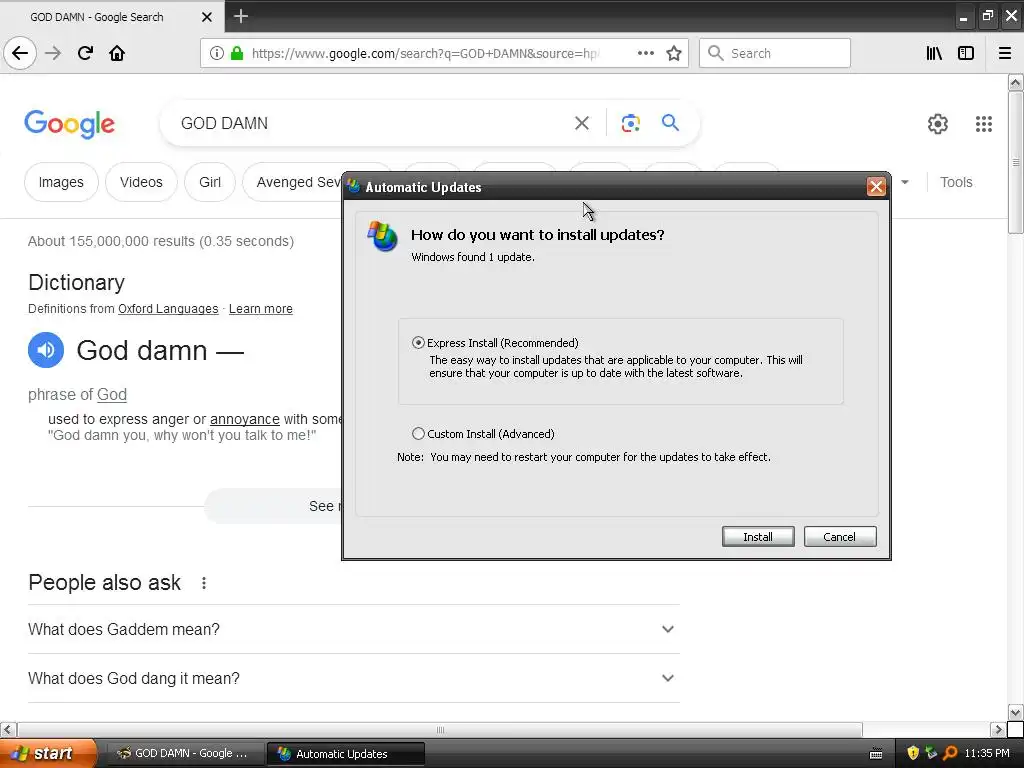Open the browser home page
1024x768 pixels.
click(117, 54)
